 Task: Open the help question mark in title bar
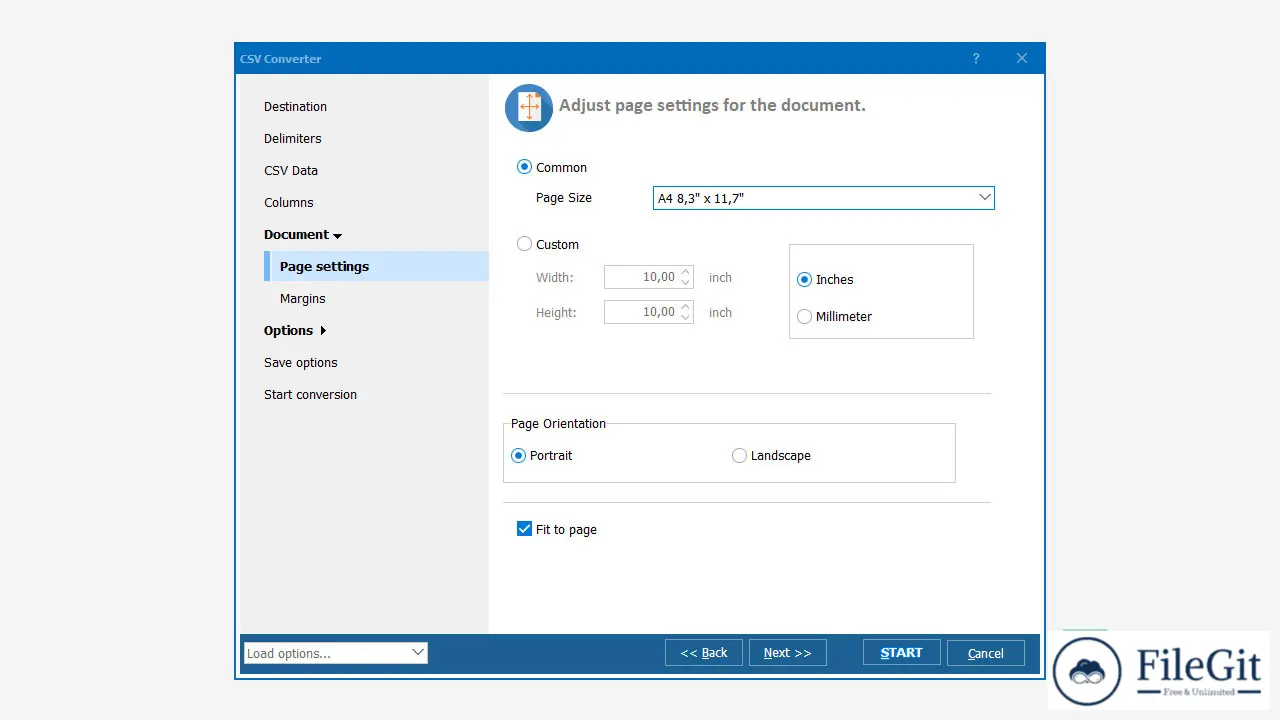tap(976, 59)
